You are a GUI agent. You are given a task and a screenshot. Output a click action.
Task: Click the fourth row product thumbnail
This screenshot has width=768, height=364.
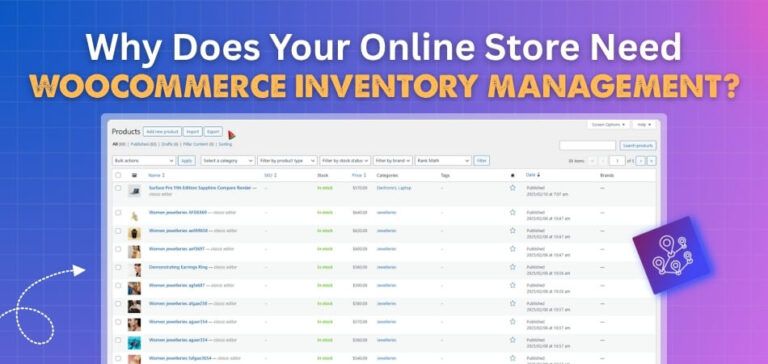134,252
